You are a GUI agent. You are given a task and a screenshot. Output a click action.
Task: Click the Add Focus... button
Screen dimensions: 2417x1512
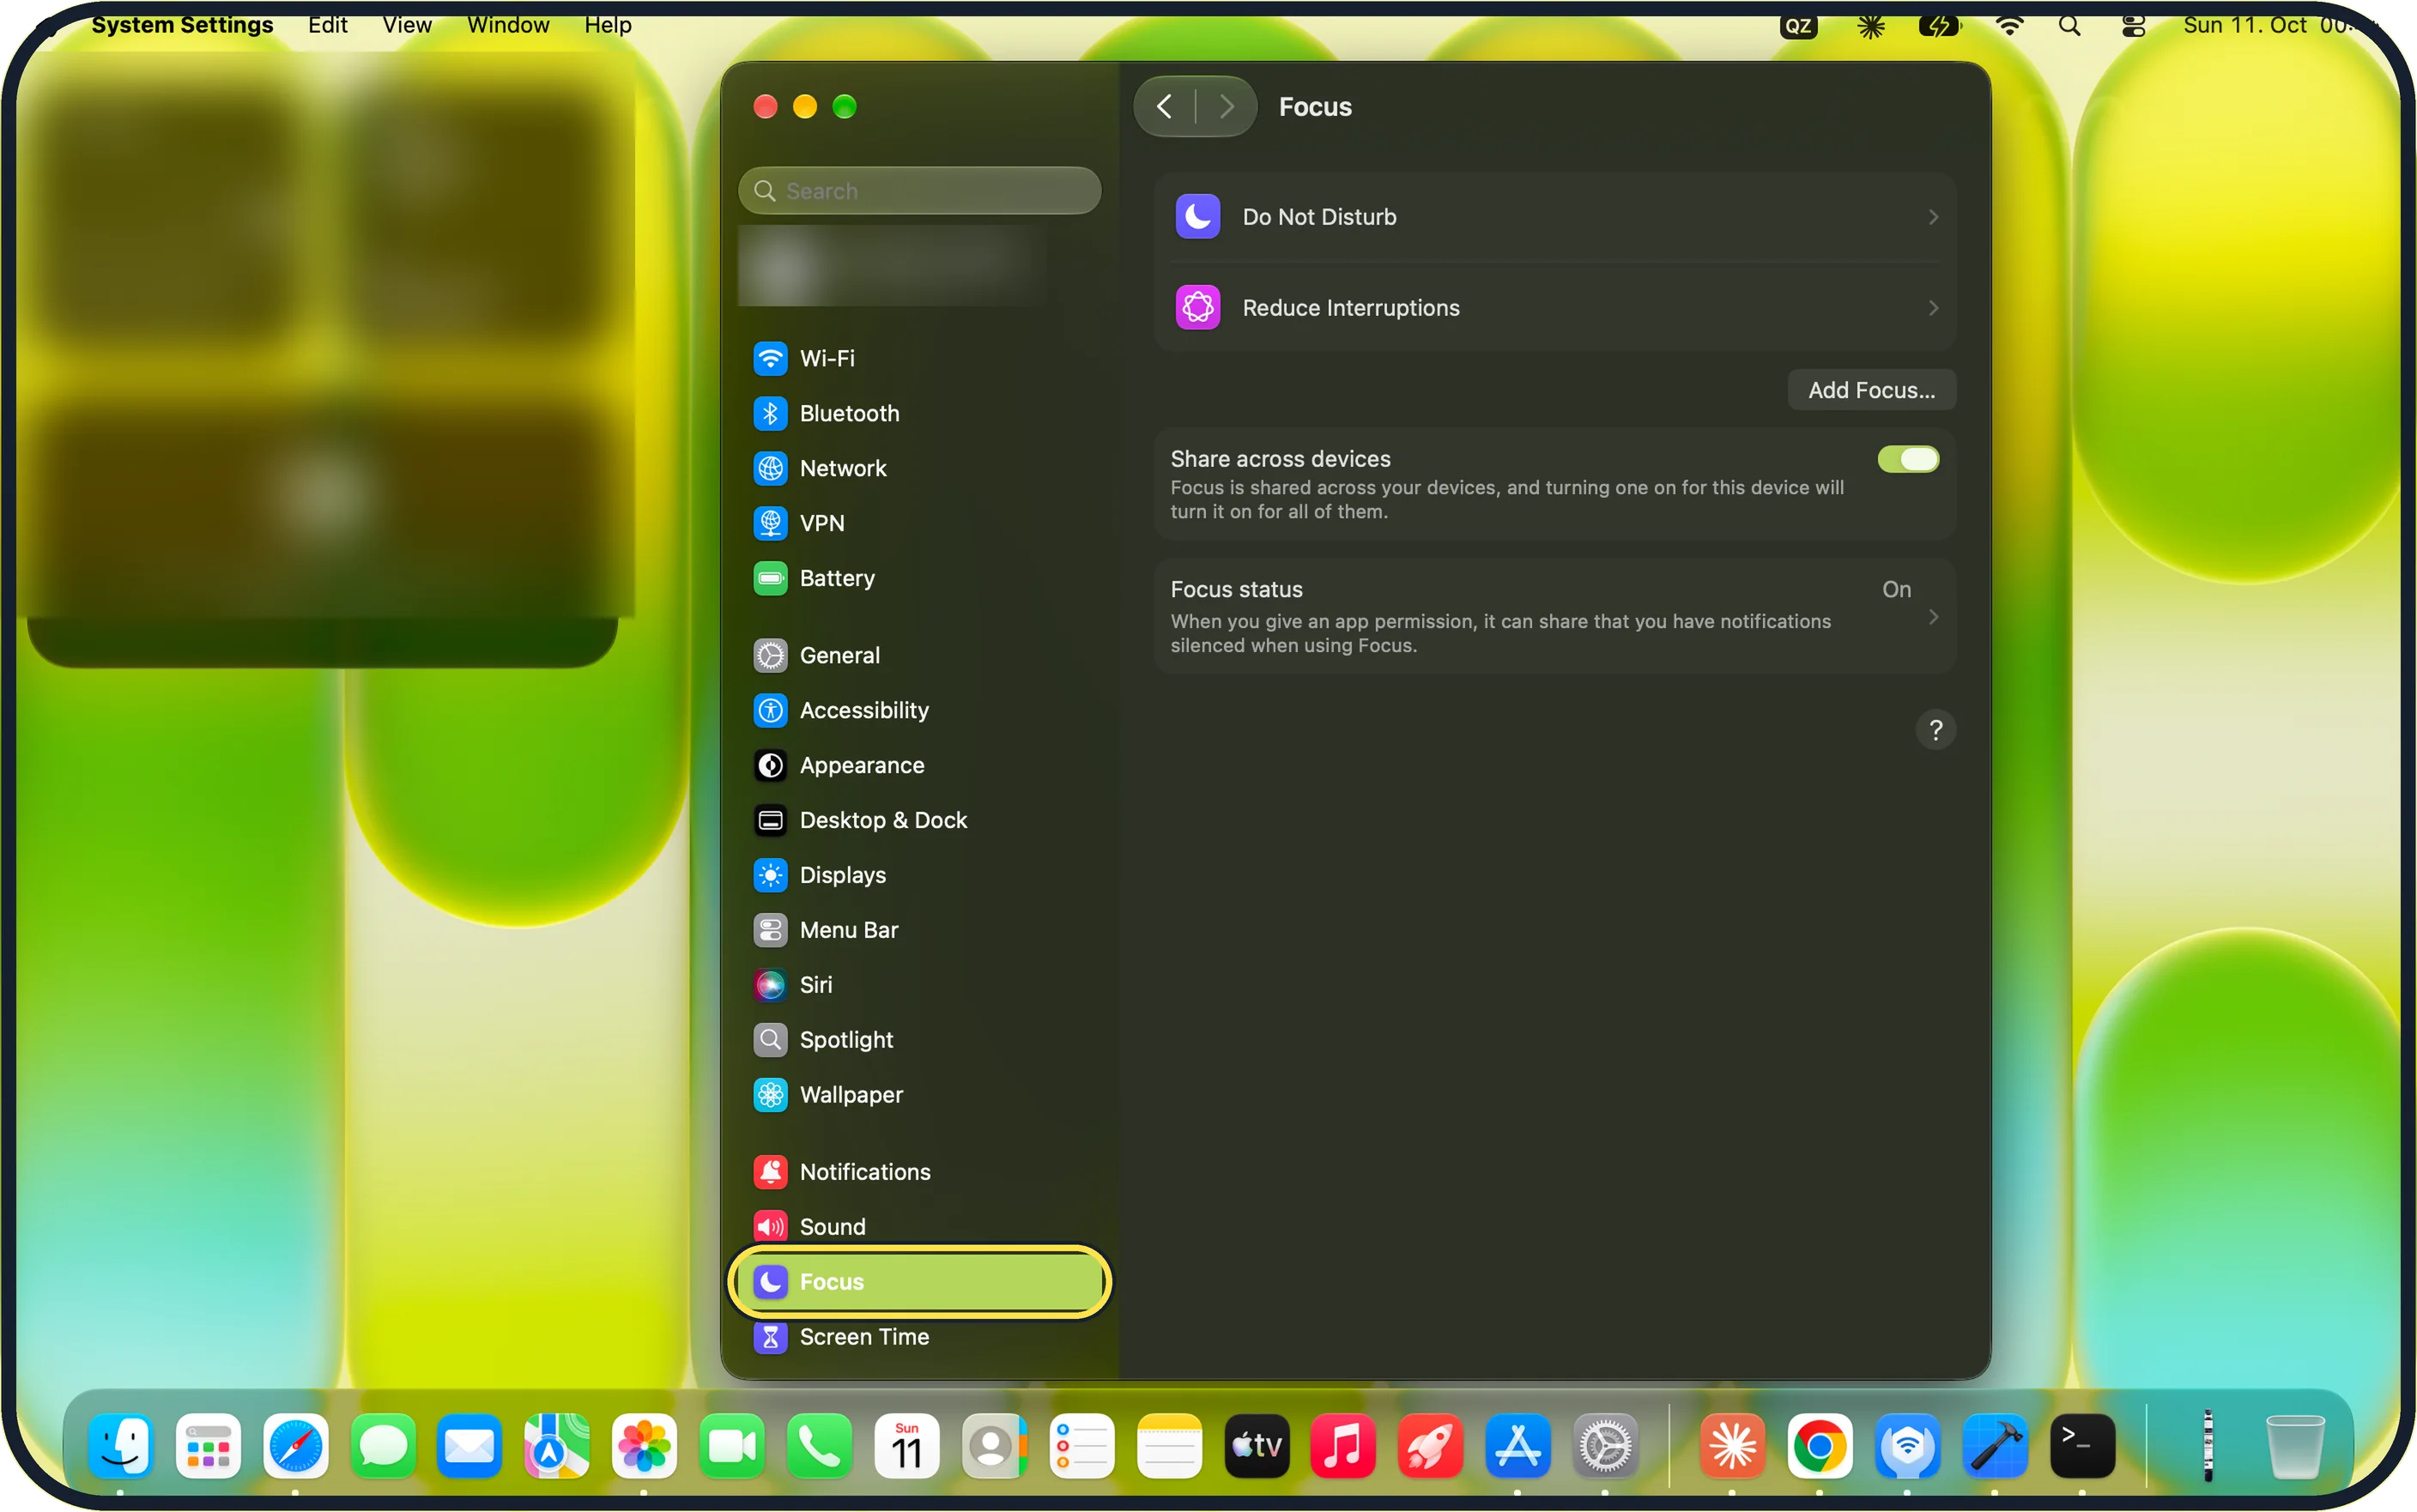point(1871,390)
